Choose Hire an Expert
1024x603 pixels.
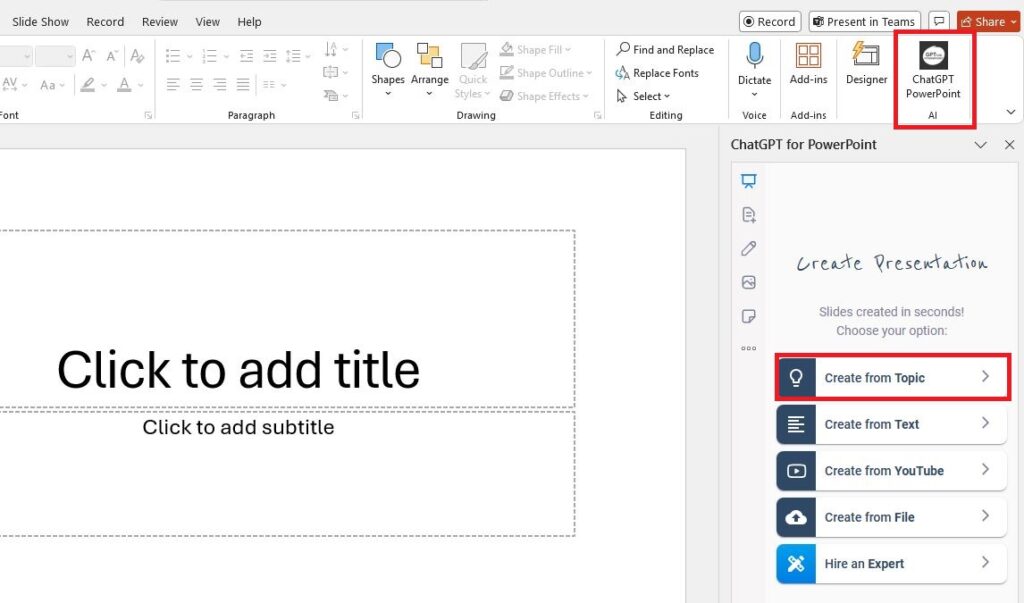(891, 563)
